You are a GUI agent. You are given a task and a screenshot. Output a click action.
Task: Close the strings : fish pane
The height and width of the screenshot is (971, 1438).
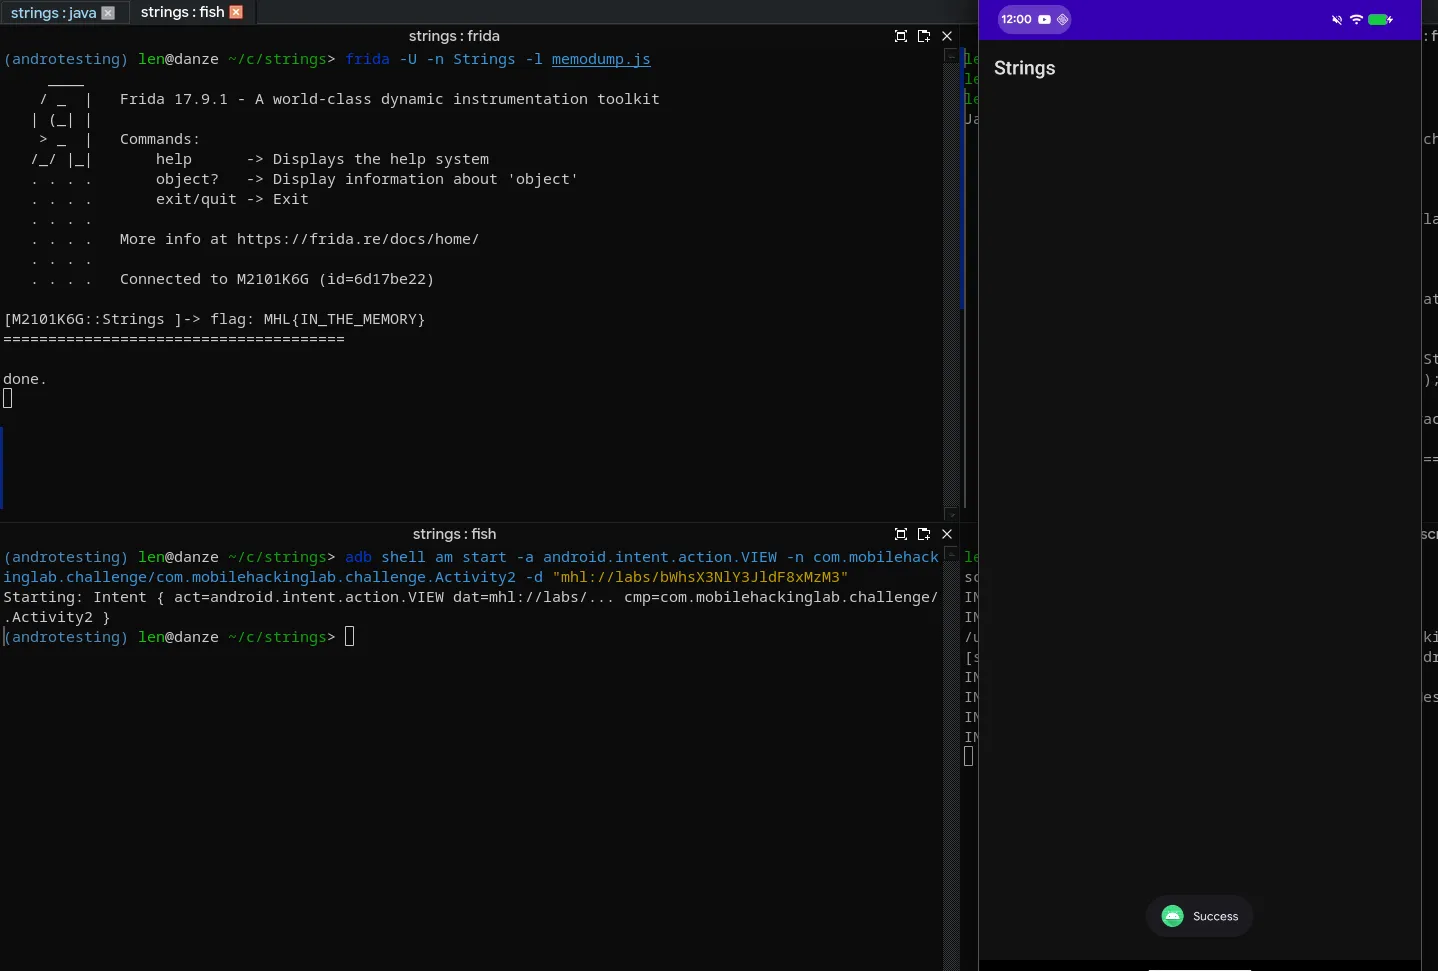coord(947,534)
